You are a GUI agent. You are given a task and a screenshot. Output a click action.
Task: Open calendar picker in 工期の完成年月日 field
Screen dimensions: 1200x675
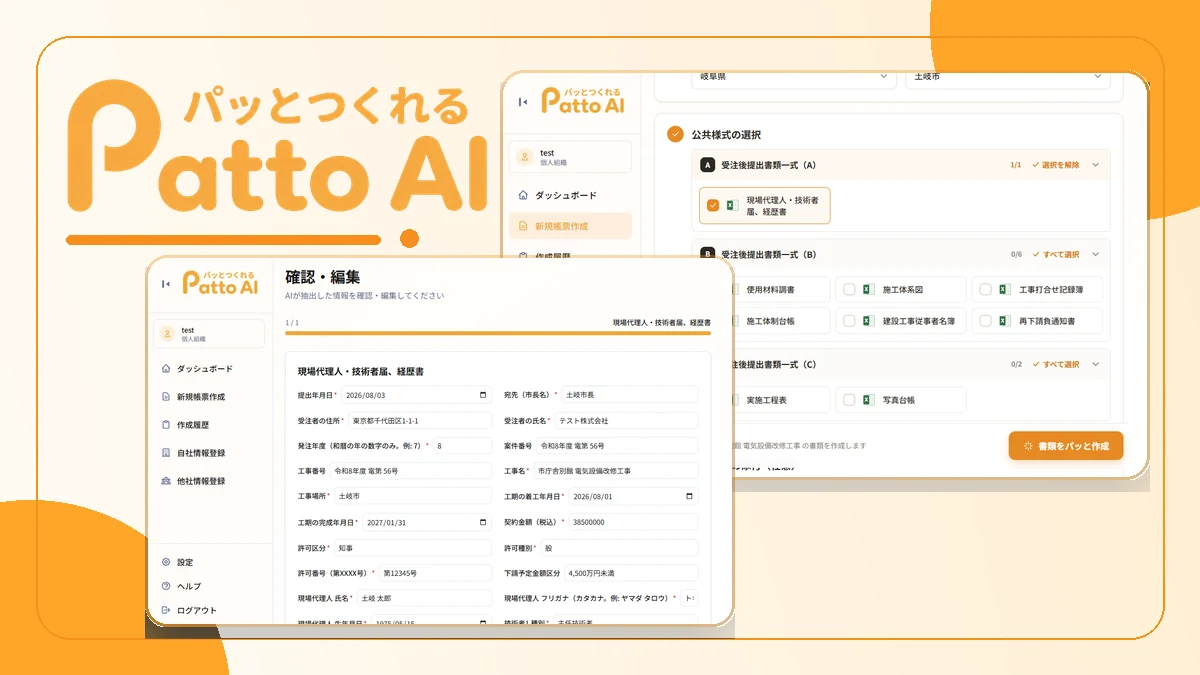click(484, 522)
